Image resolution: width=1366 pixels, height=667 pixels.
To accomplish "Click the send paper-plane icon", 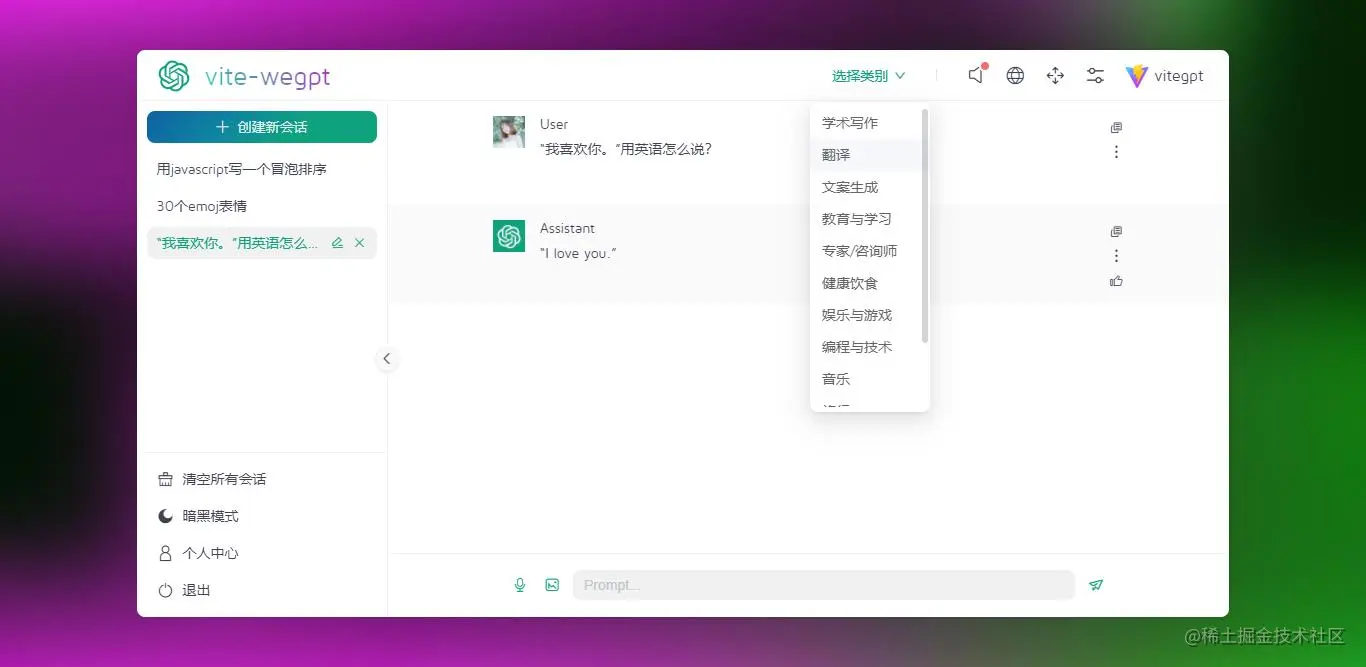I will click(x=1096, y=585).
